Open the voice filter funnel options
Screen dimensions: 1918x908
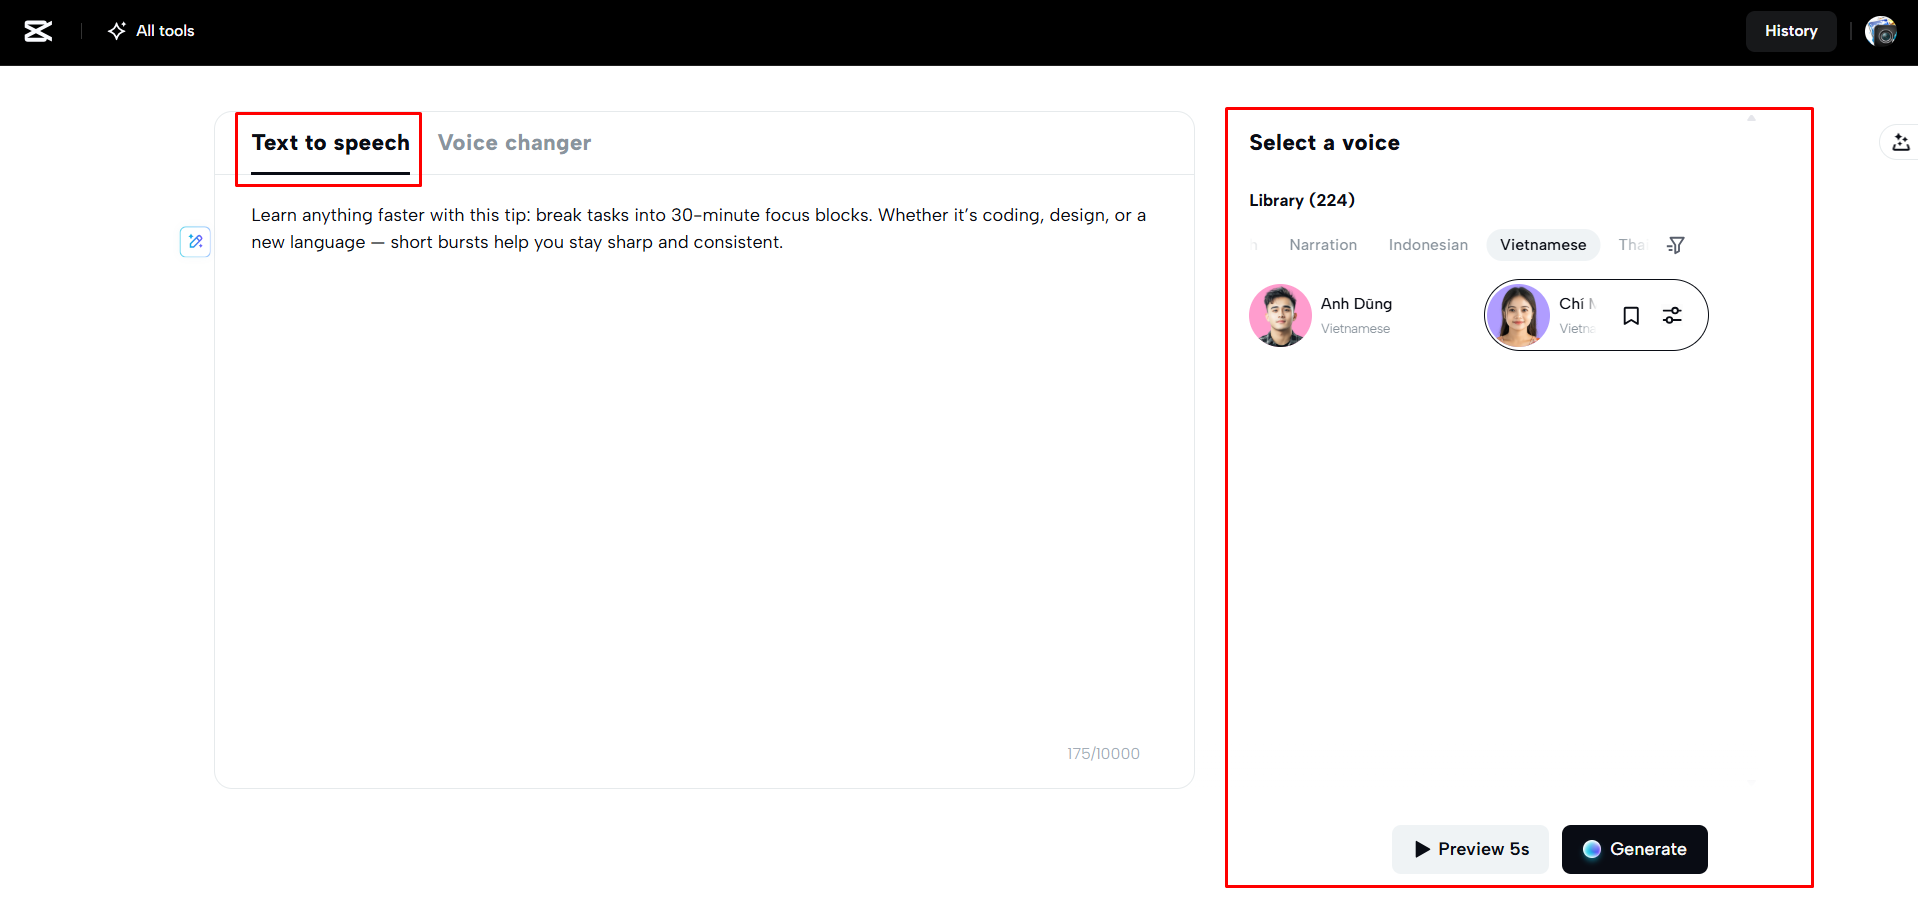click(x=1675, y=245)
